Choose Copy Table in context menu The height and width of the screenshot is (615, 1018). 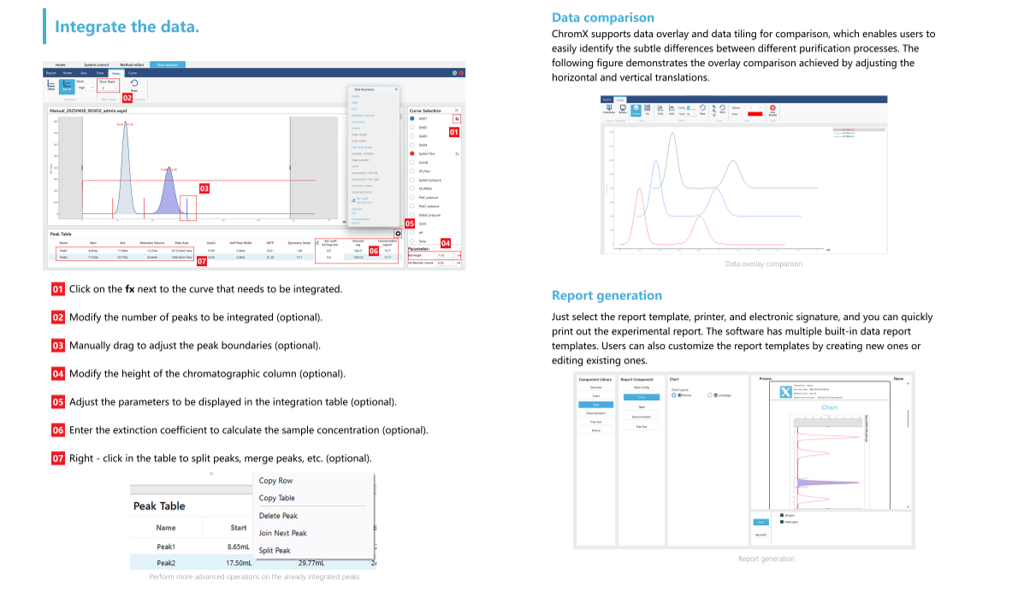277,497
